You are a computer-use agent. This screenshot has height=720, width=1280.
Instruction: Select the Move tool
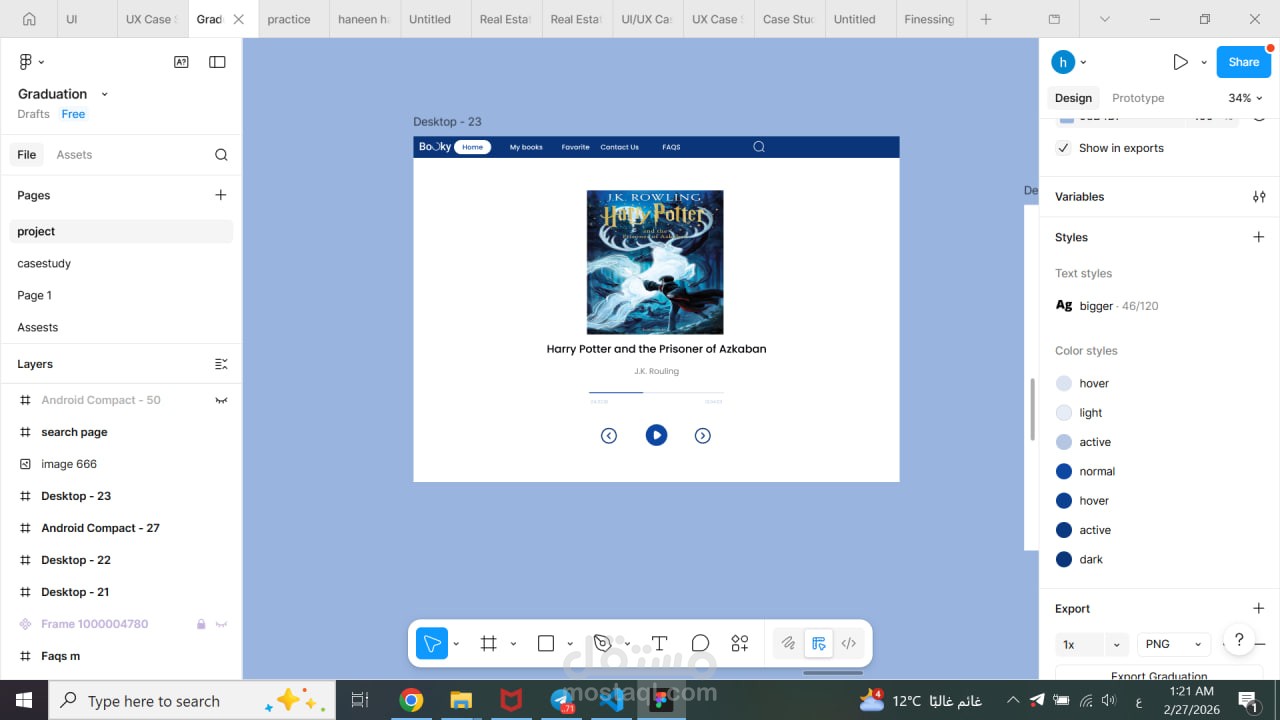click(432, 643)
